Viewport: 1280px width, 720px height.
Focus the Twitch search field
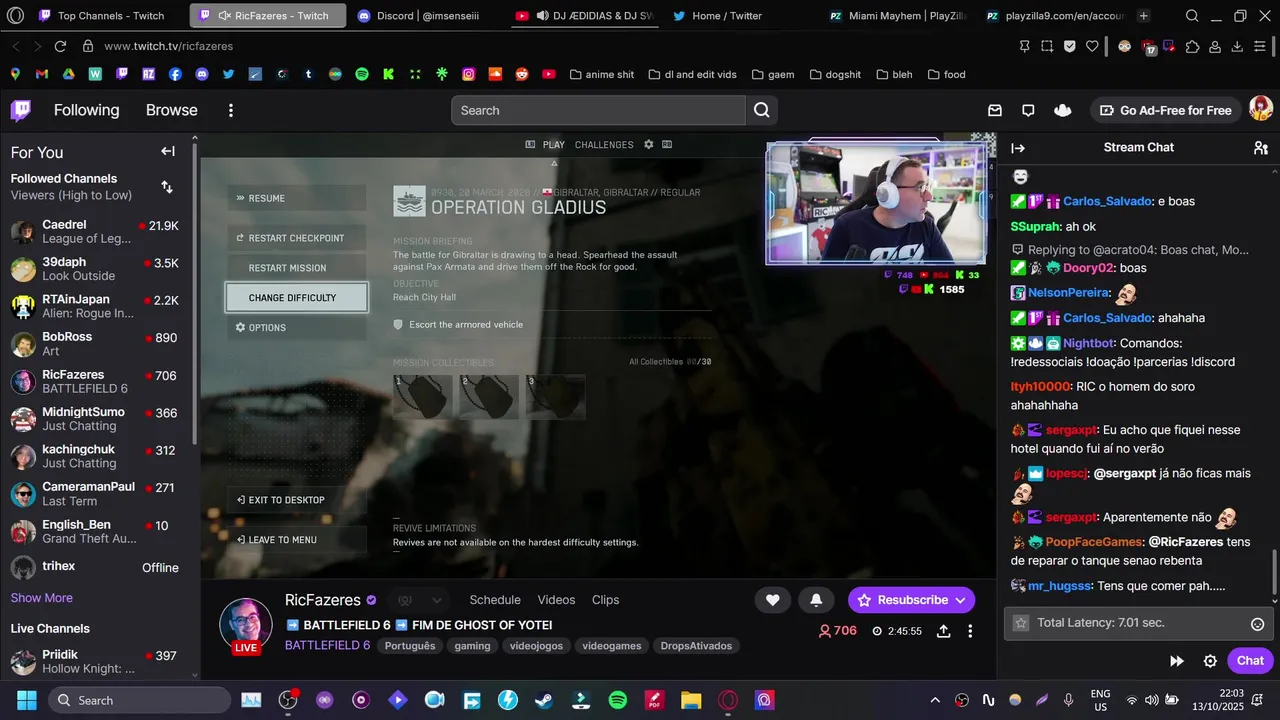coord(598,110)
